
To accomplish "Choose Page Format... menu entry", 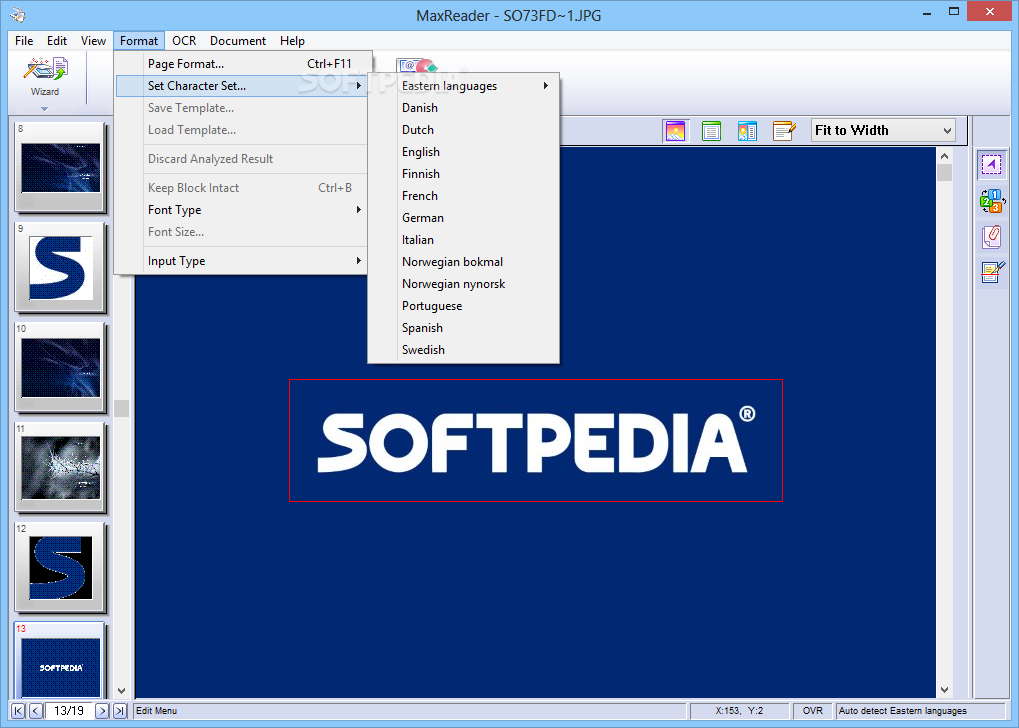I will click(242, 64).
